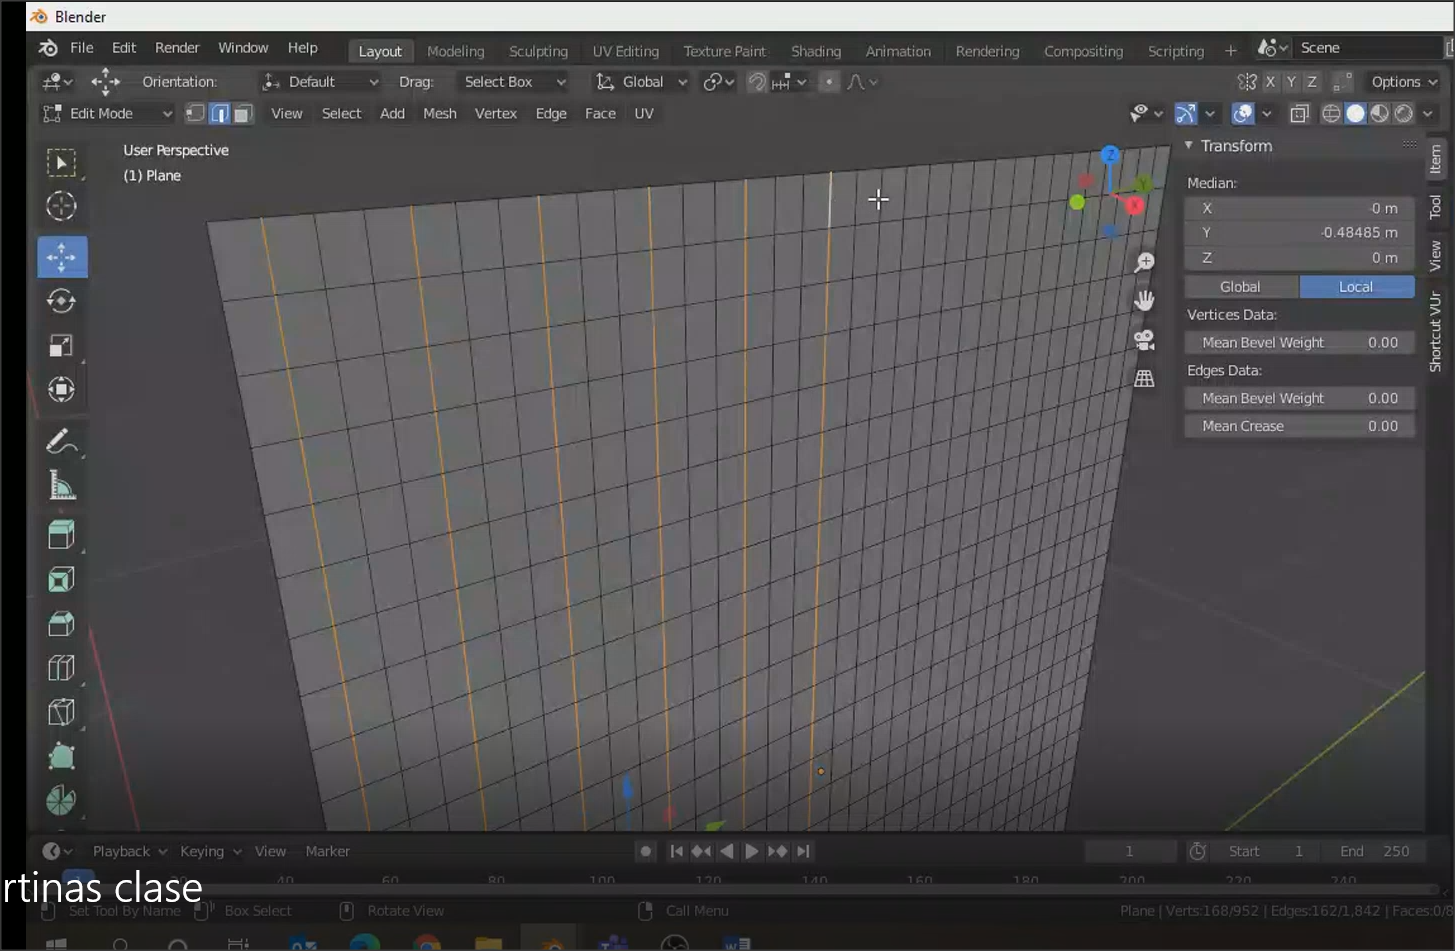
Task: Pick the Measure tool
Action: (x=61, y=487)
